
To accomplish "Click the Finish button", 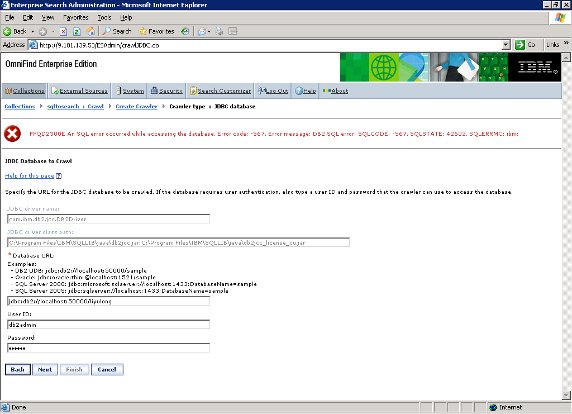I will point(74,369).
